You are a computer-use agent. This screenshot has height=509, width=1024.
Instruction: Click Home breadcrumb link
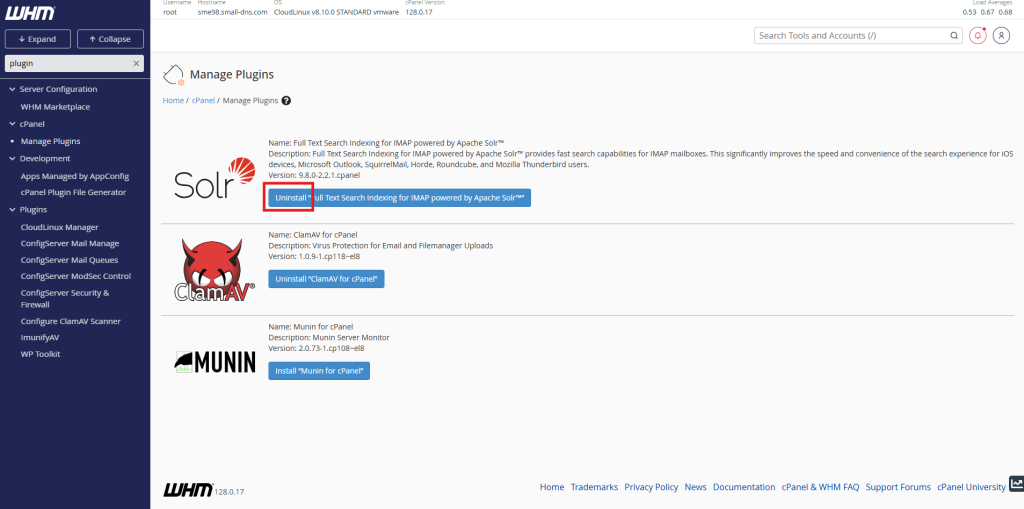pos(173,101)
